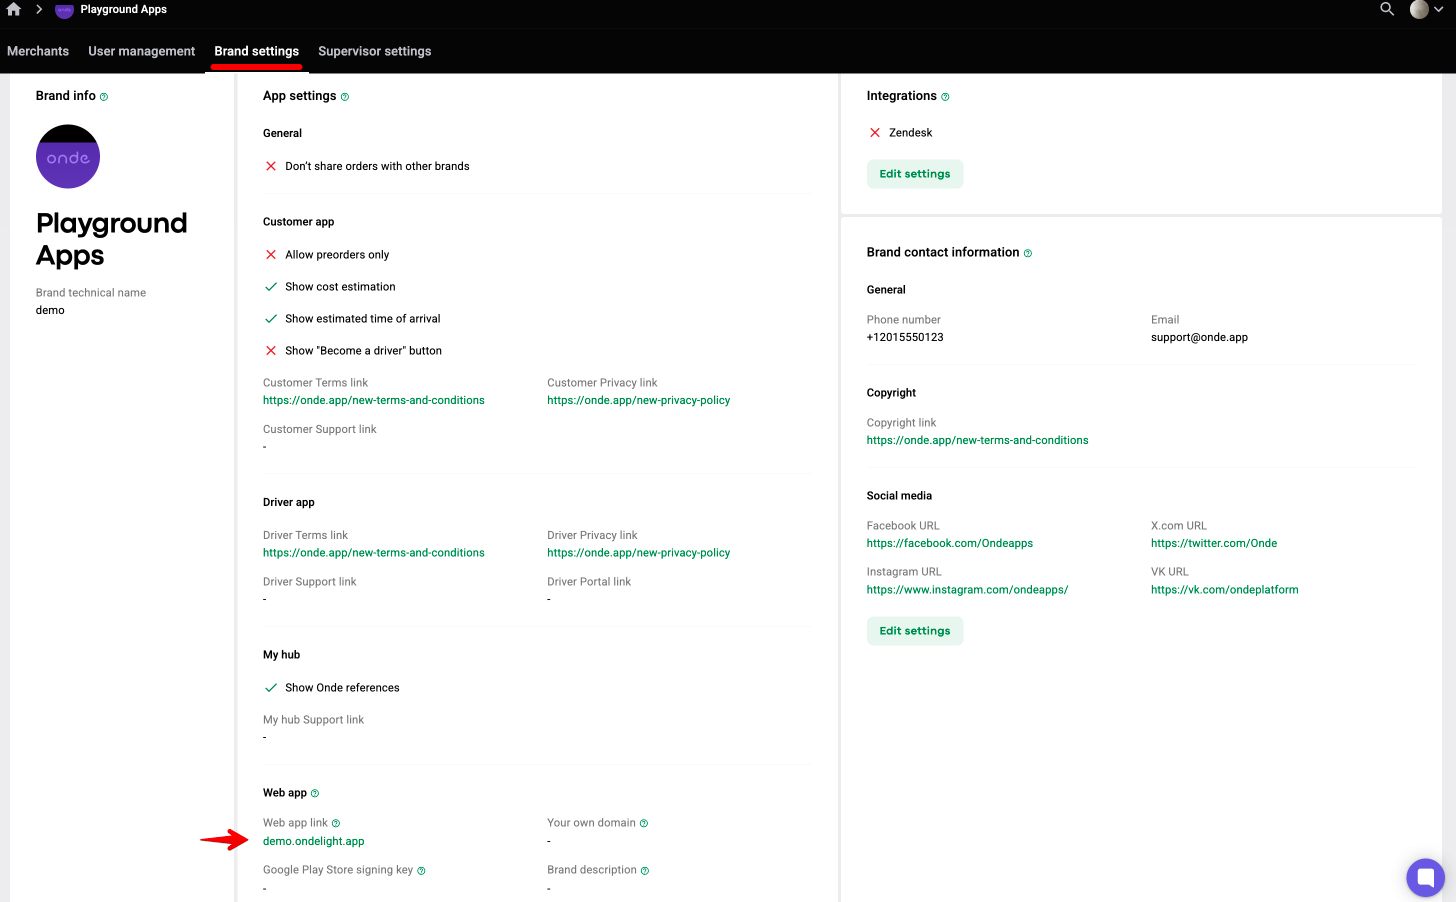Click Playground Apps breadcrumb text
Screen dimensions: 1456x902
coord(124,9)
